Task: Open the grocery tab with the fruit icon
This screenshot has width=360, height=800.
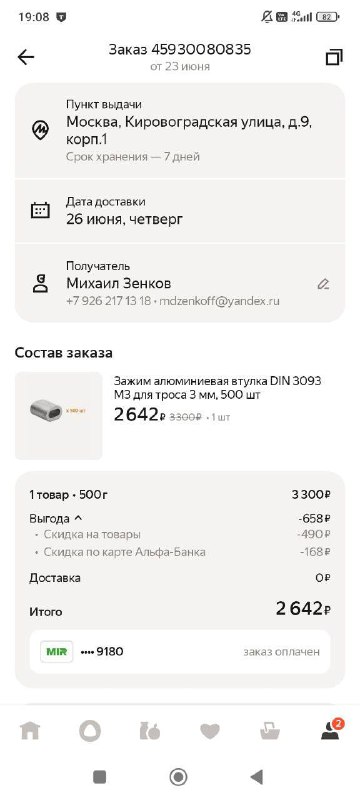Action: tap(150, 732)
